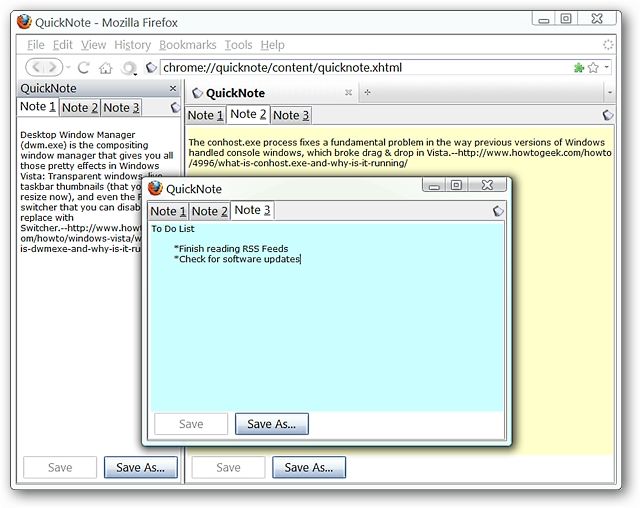
Task: Select the QuickNote browser tab
Action: [271, 93]
